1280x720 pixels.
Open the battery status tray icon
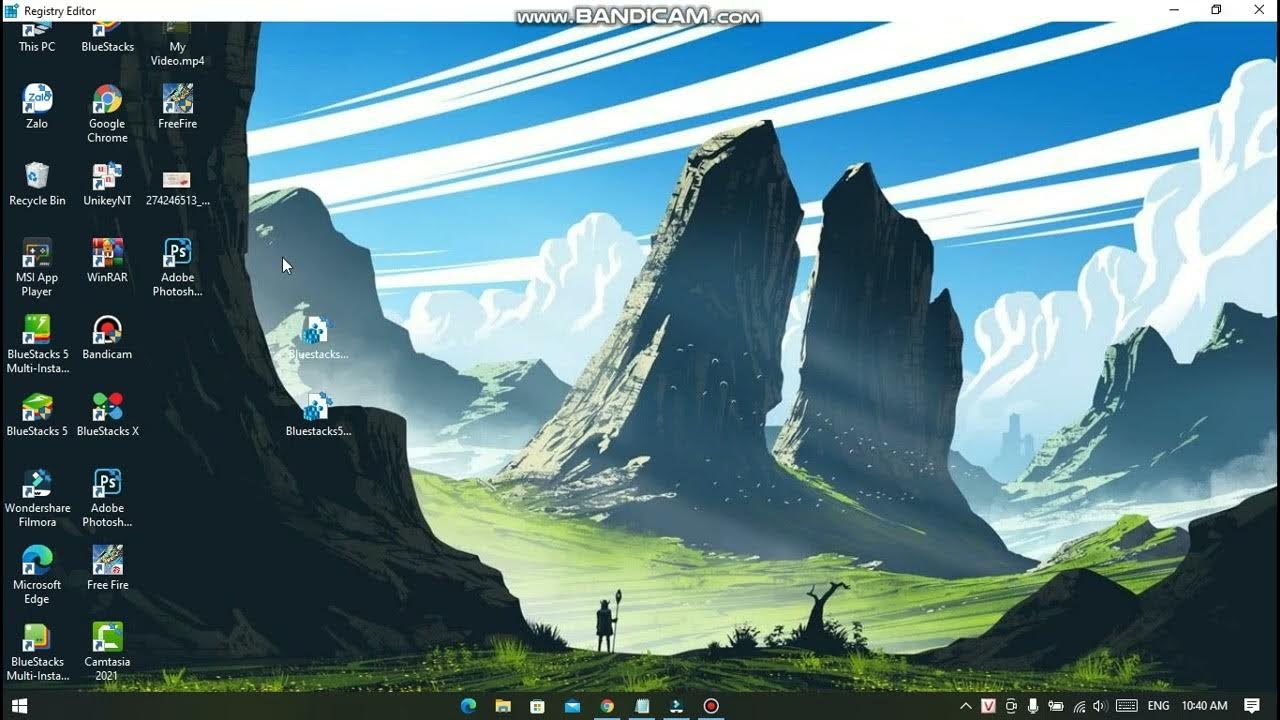coord(1056,706)
